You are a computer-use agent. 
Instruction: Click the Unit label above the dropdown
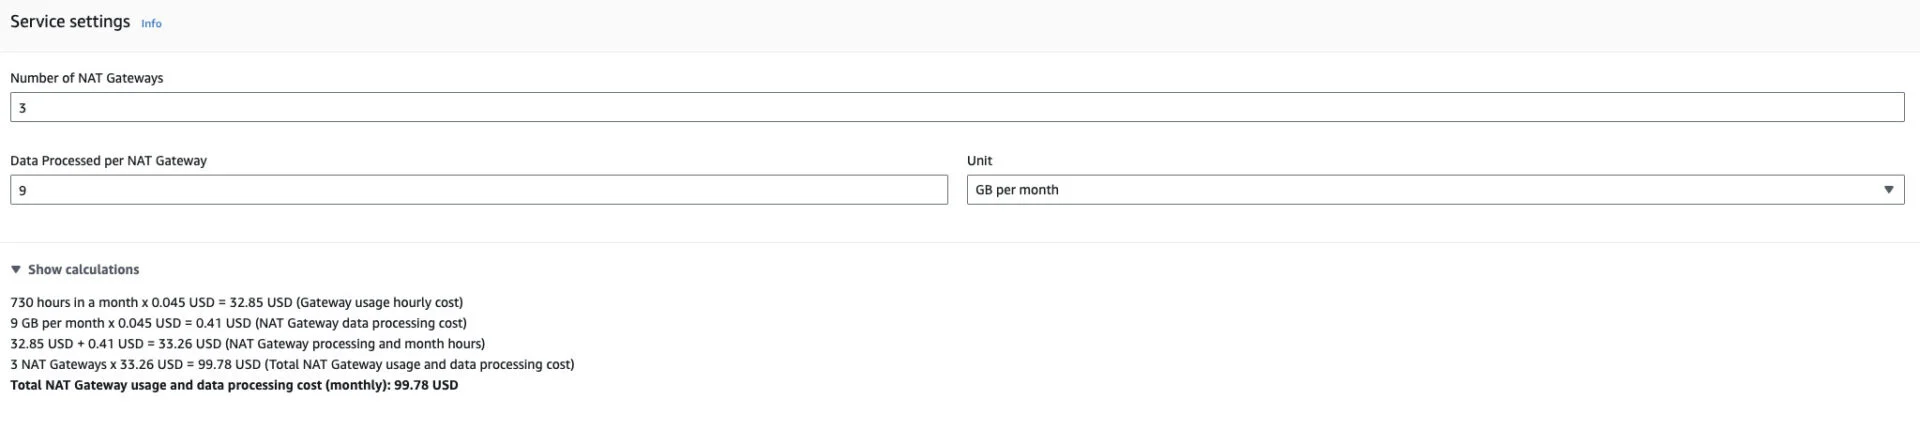click(979, 160)
